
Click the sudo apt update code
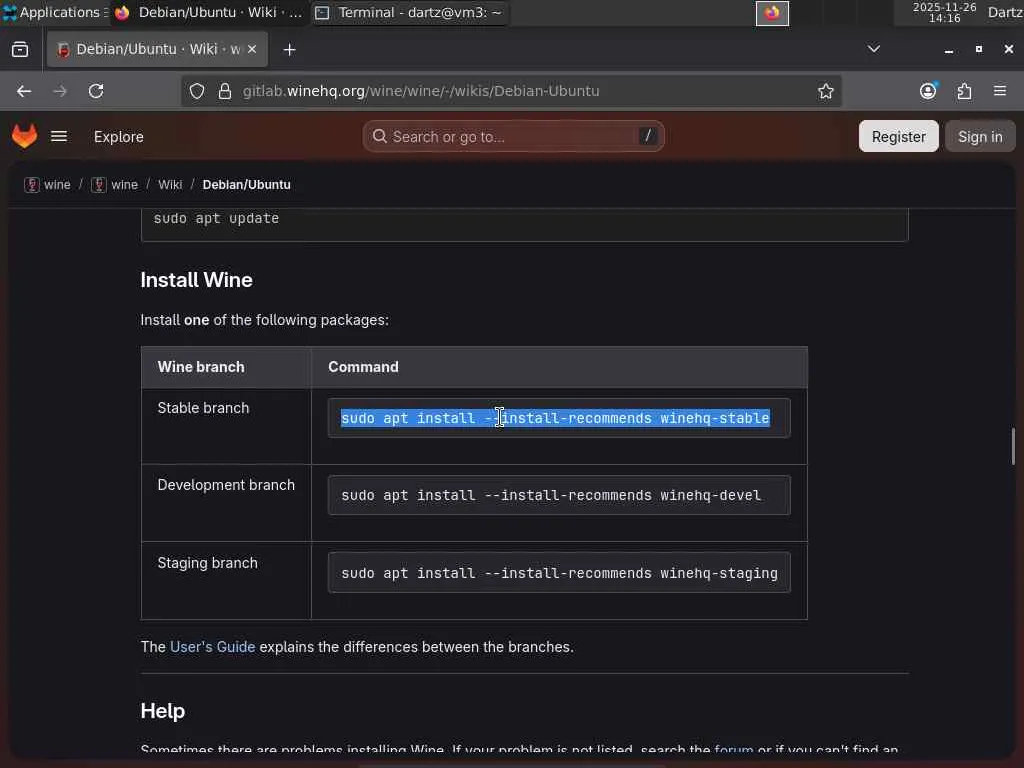[x=216, y=219]
